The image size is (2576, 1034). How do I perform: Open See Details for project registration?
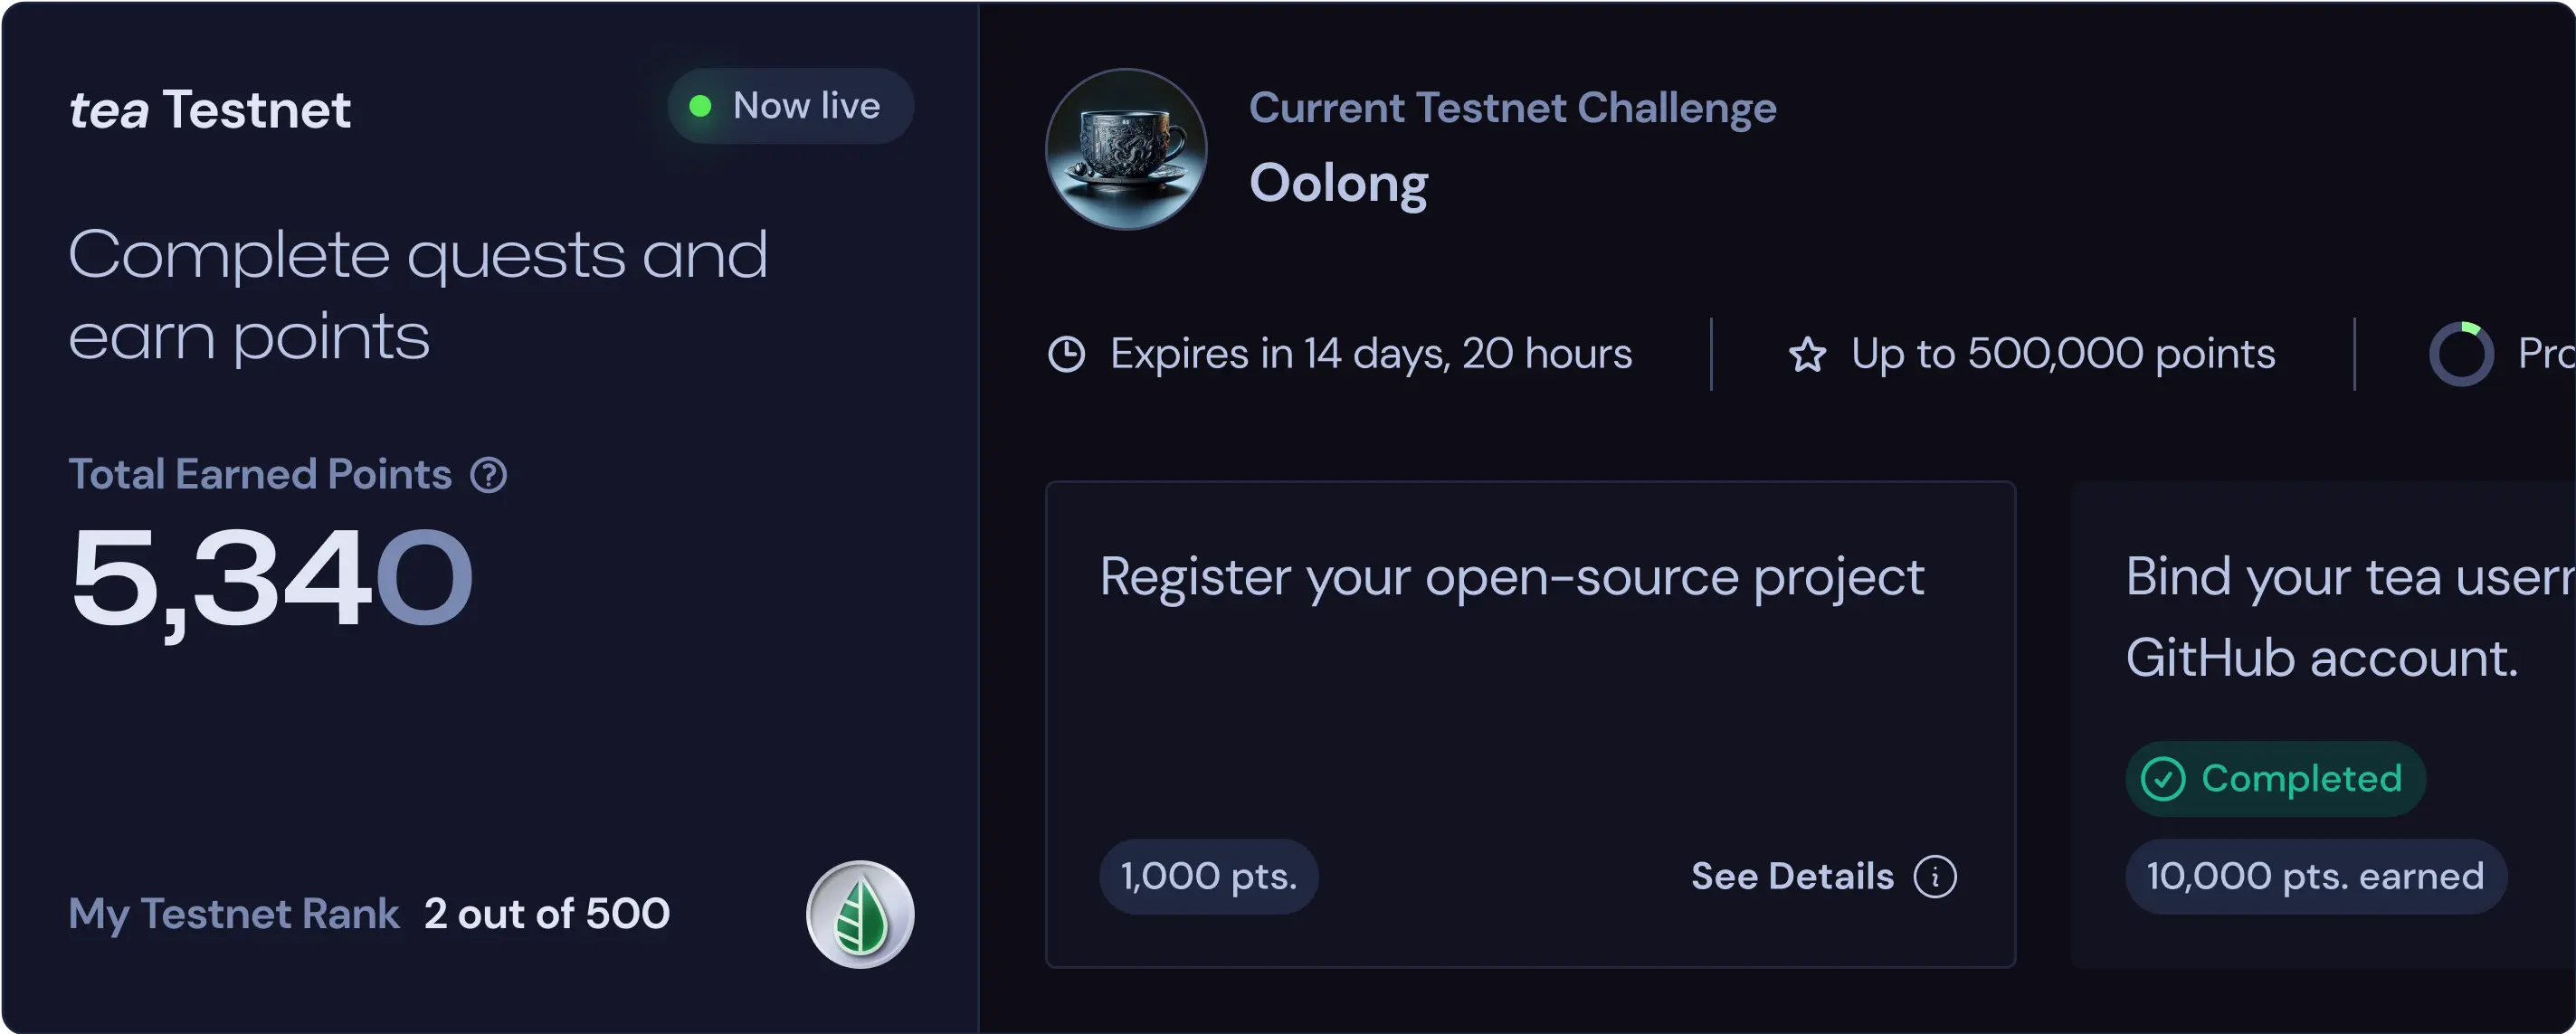coord(1792,877)
